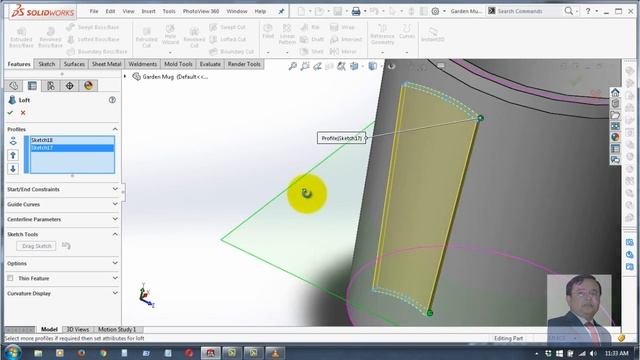
Task: Switch to the Surfaces tab
Action: point(74,64)
